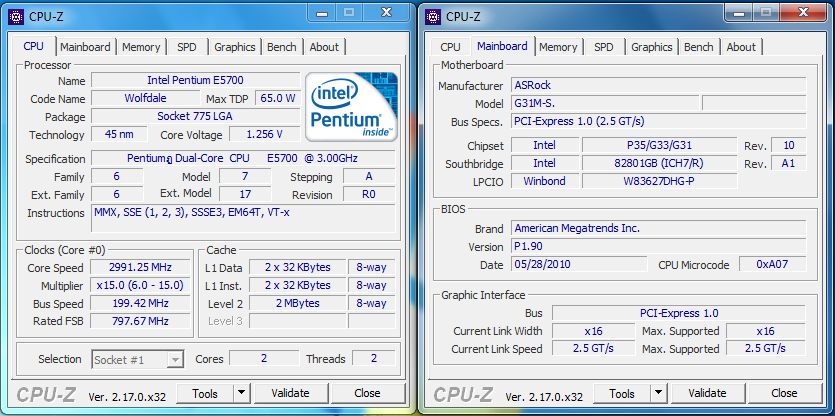Viewport: 835px width, 416px height.
Task: Click the 65.0 W Max TDP value
Action: point(277,98)
